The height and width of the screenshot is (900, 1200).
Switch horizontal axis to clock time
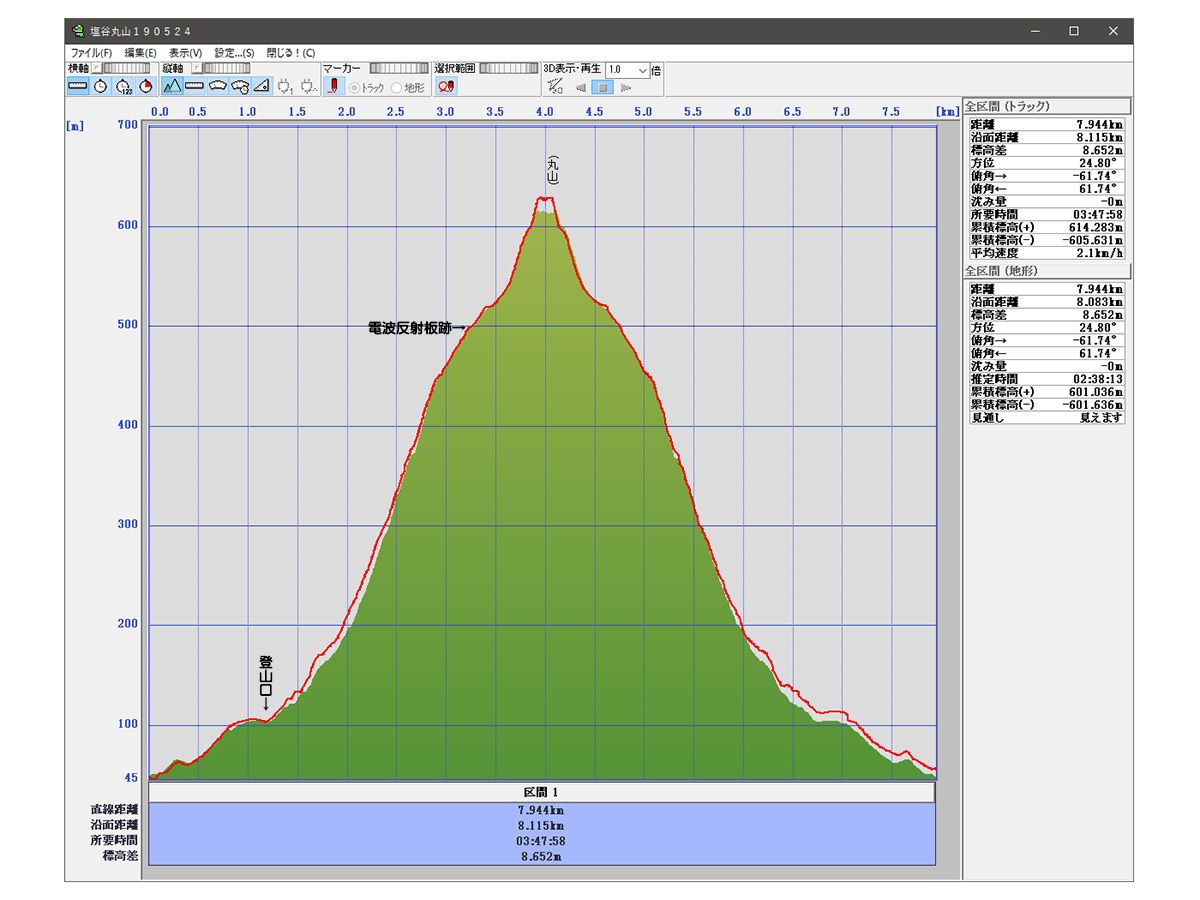click(x=101, y=87)
